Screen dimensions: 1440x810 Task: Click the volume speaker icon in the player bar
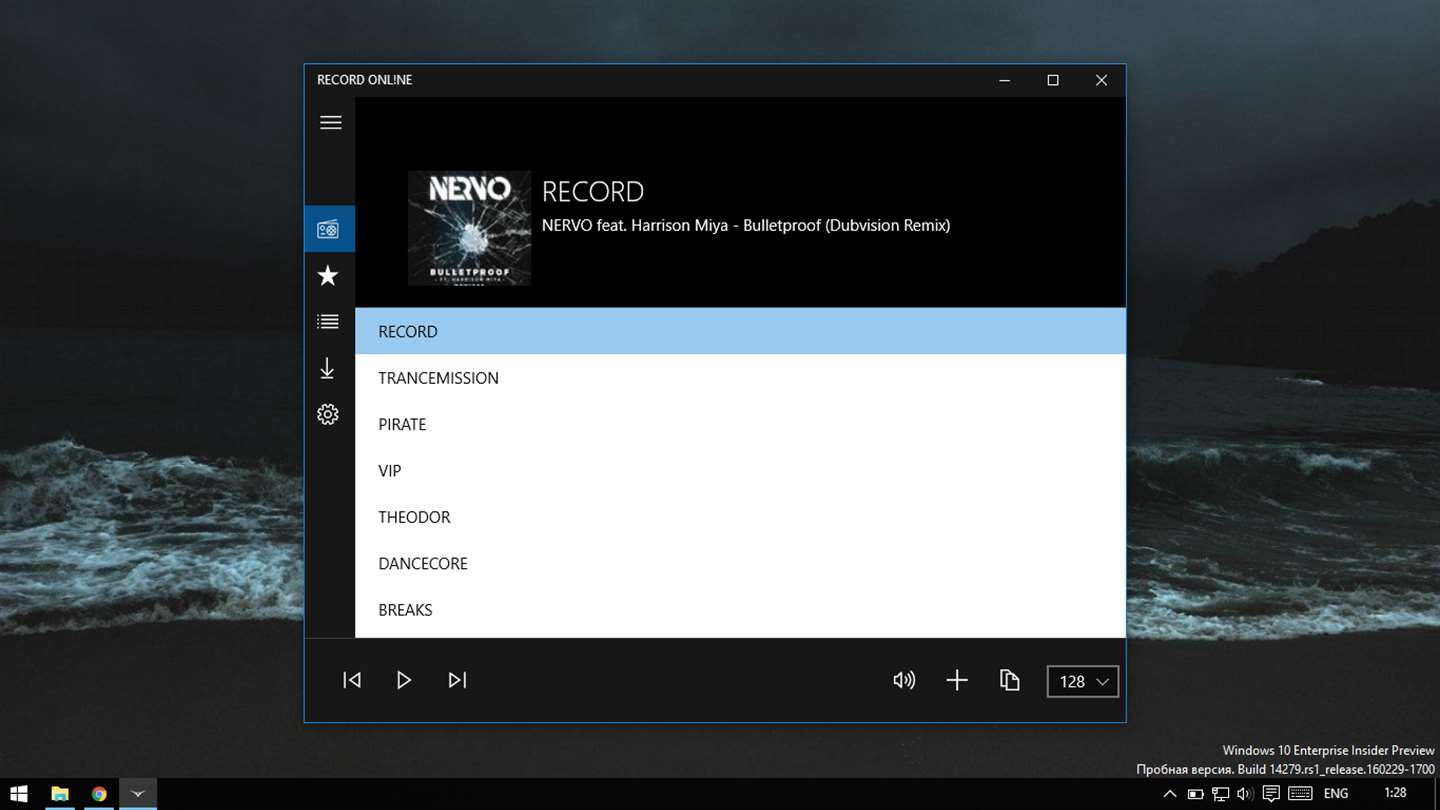904,680
